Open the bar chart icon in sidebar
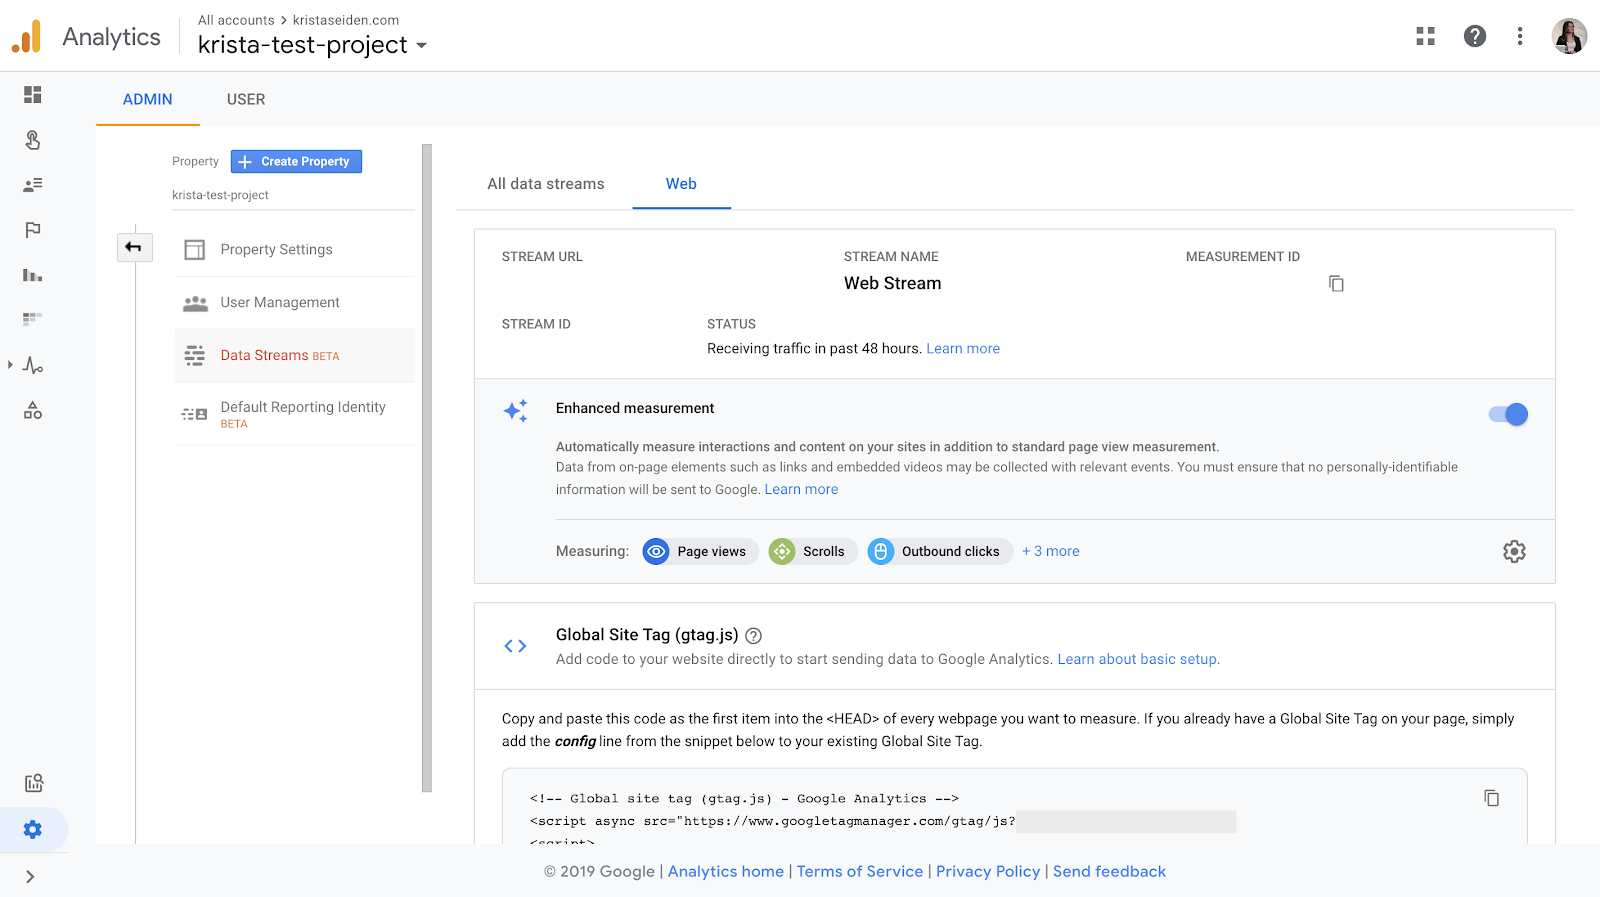Viewport: 1600px width, 897px height. click(33, 275)
